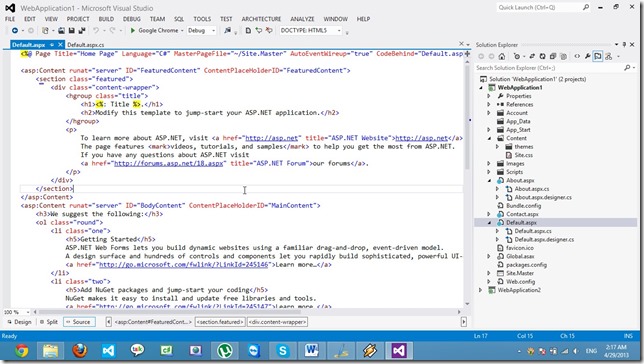The height and width of the screenshot is (364, 644).
Task: Click the section.featured breadcrumb tag
Action: point(220,322)
